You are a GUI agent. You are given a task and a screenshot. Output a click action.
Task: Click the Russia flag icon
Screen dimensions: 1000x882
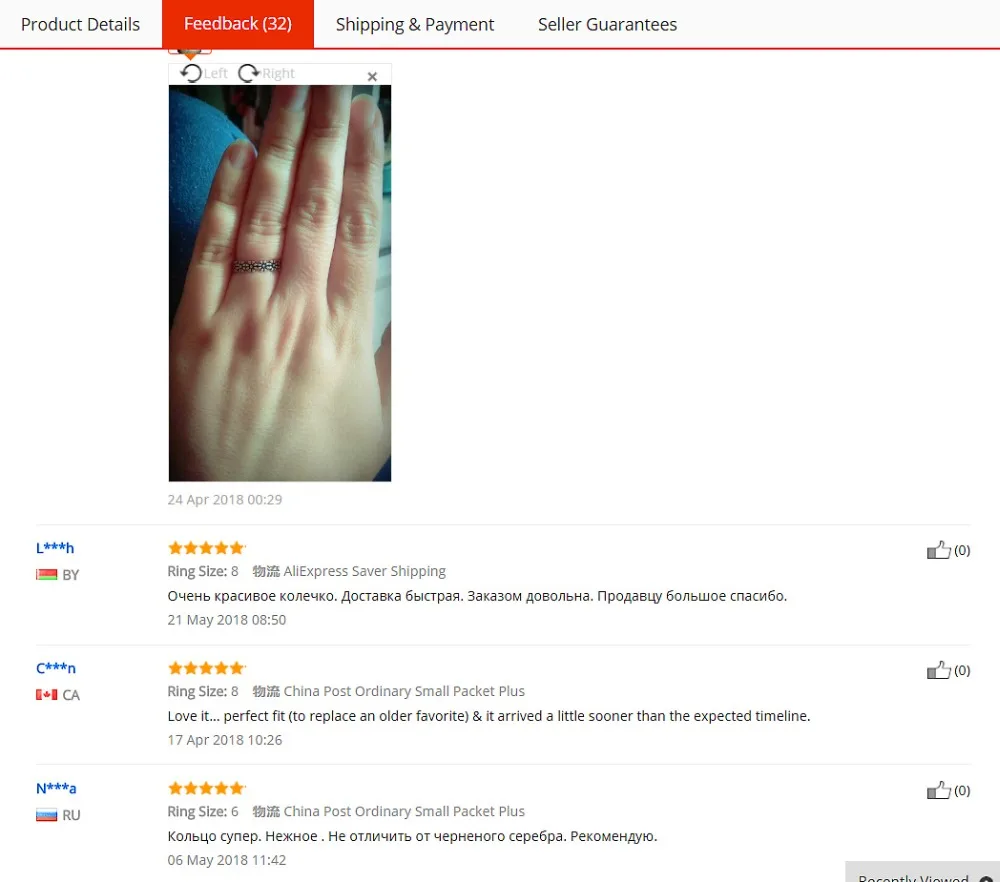(x=47, y=815)
